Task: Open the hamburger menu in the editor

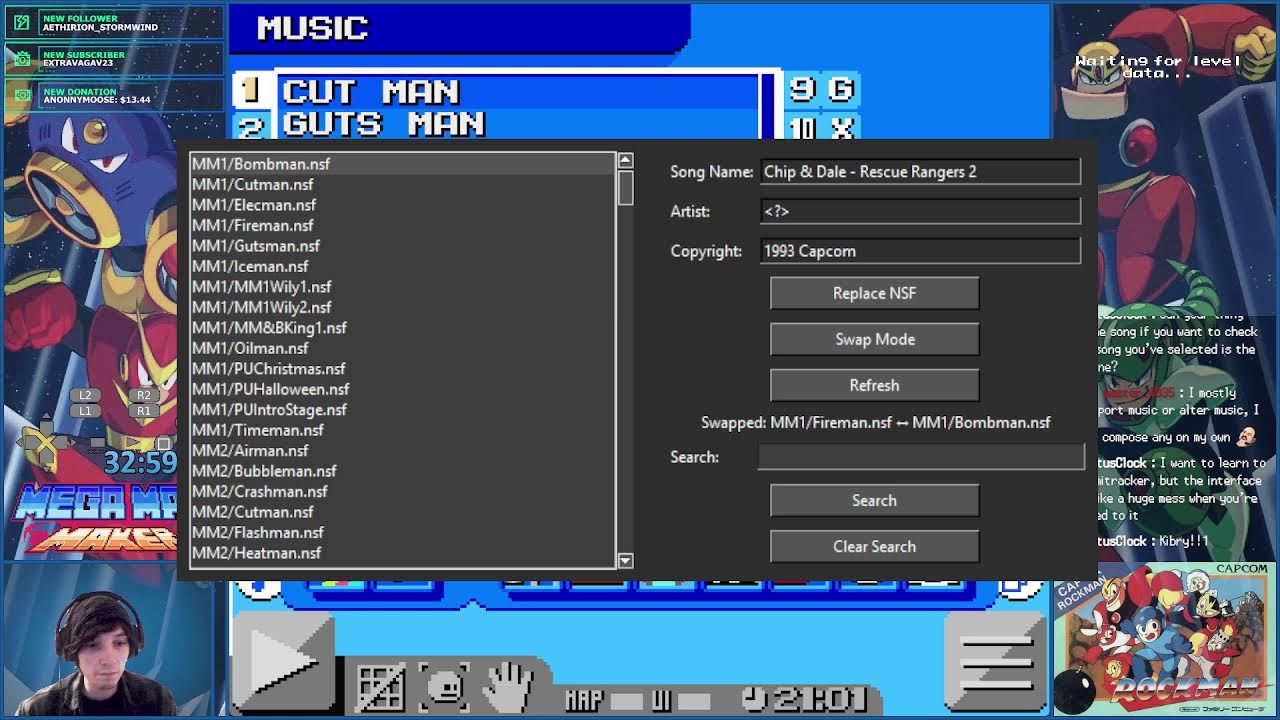Action: (x=996, y=663)
